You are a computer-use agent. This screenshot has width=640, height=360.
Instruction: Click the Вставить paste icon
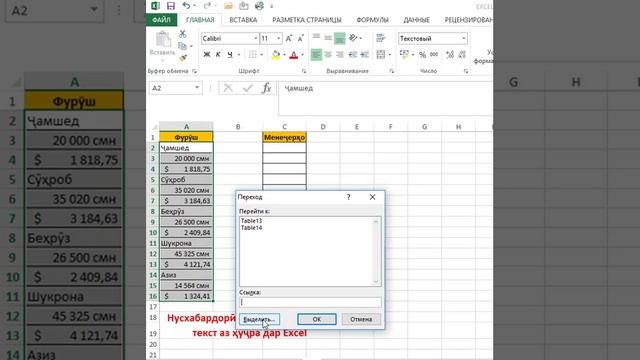click(163, 40)
